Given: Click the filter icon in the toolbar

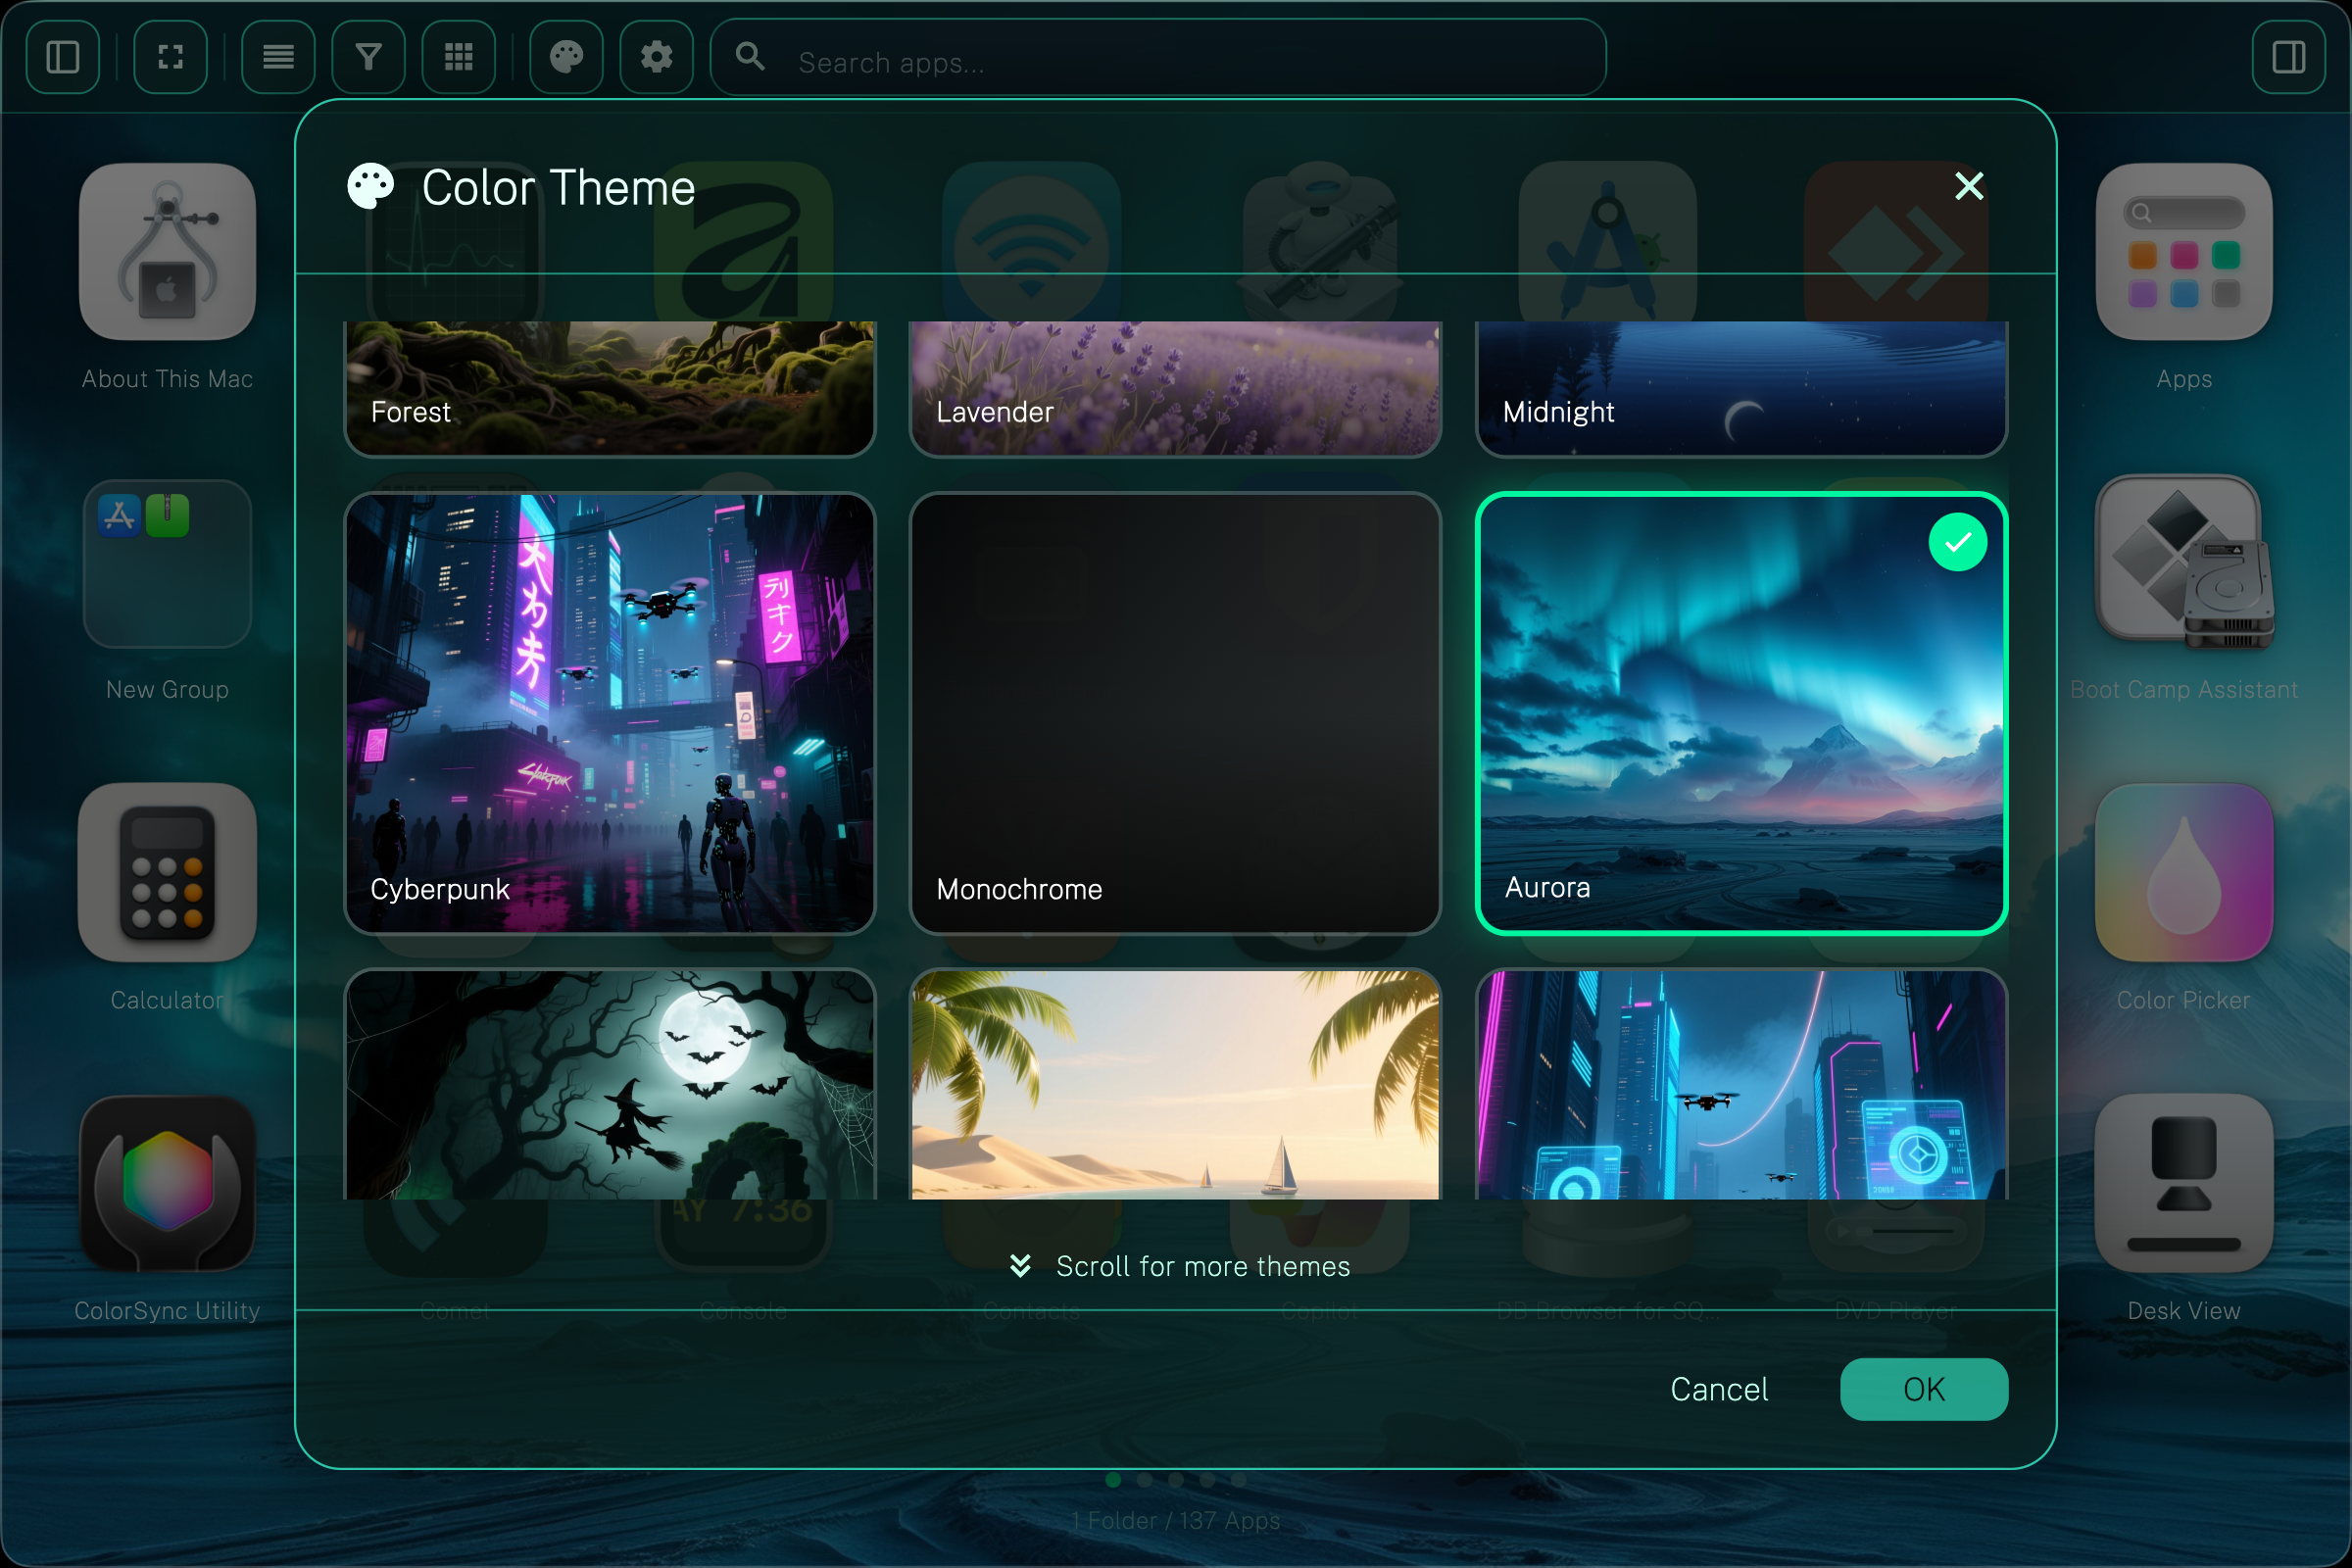Looking at the screenshot, I should tap(368, 57).
